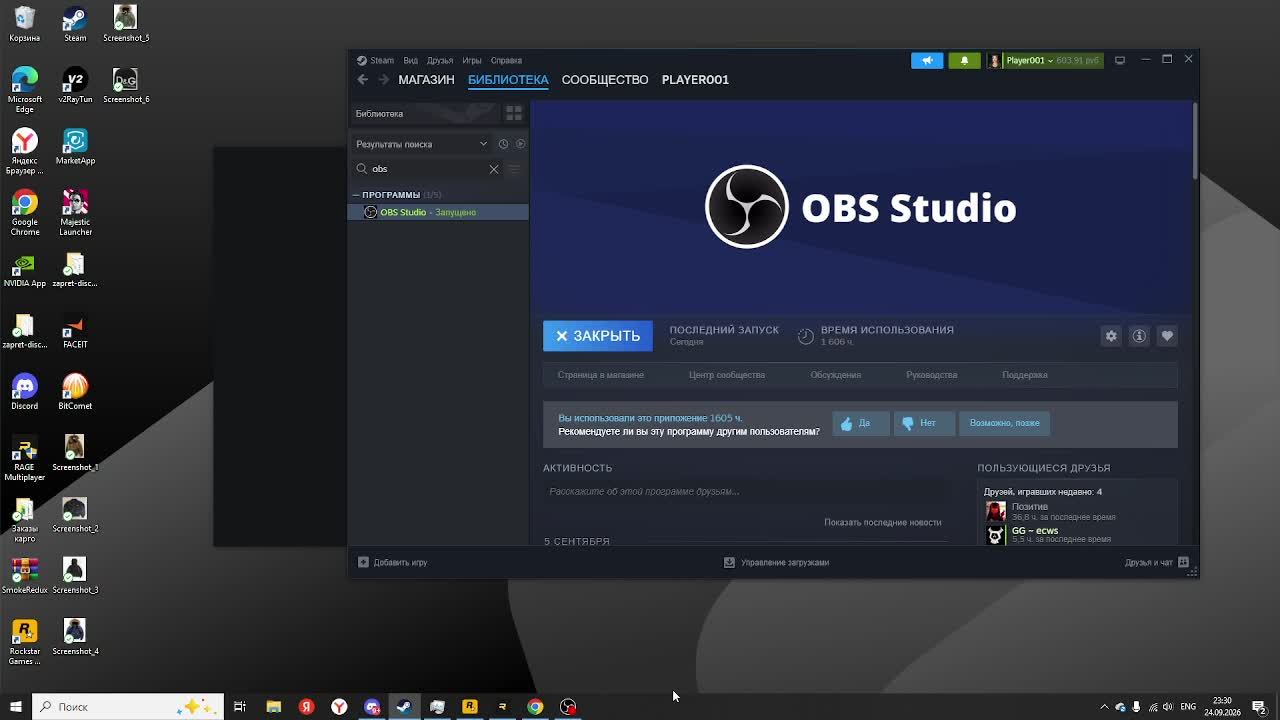Clear the library search field
Image resolution: width=1280 pixels, height=720 pixels.
(494, 169)
